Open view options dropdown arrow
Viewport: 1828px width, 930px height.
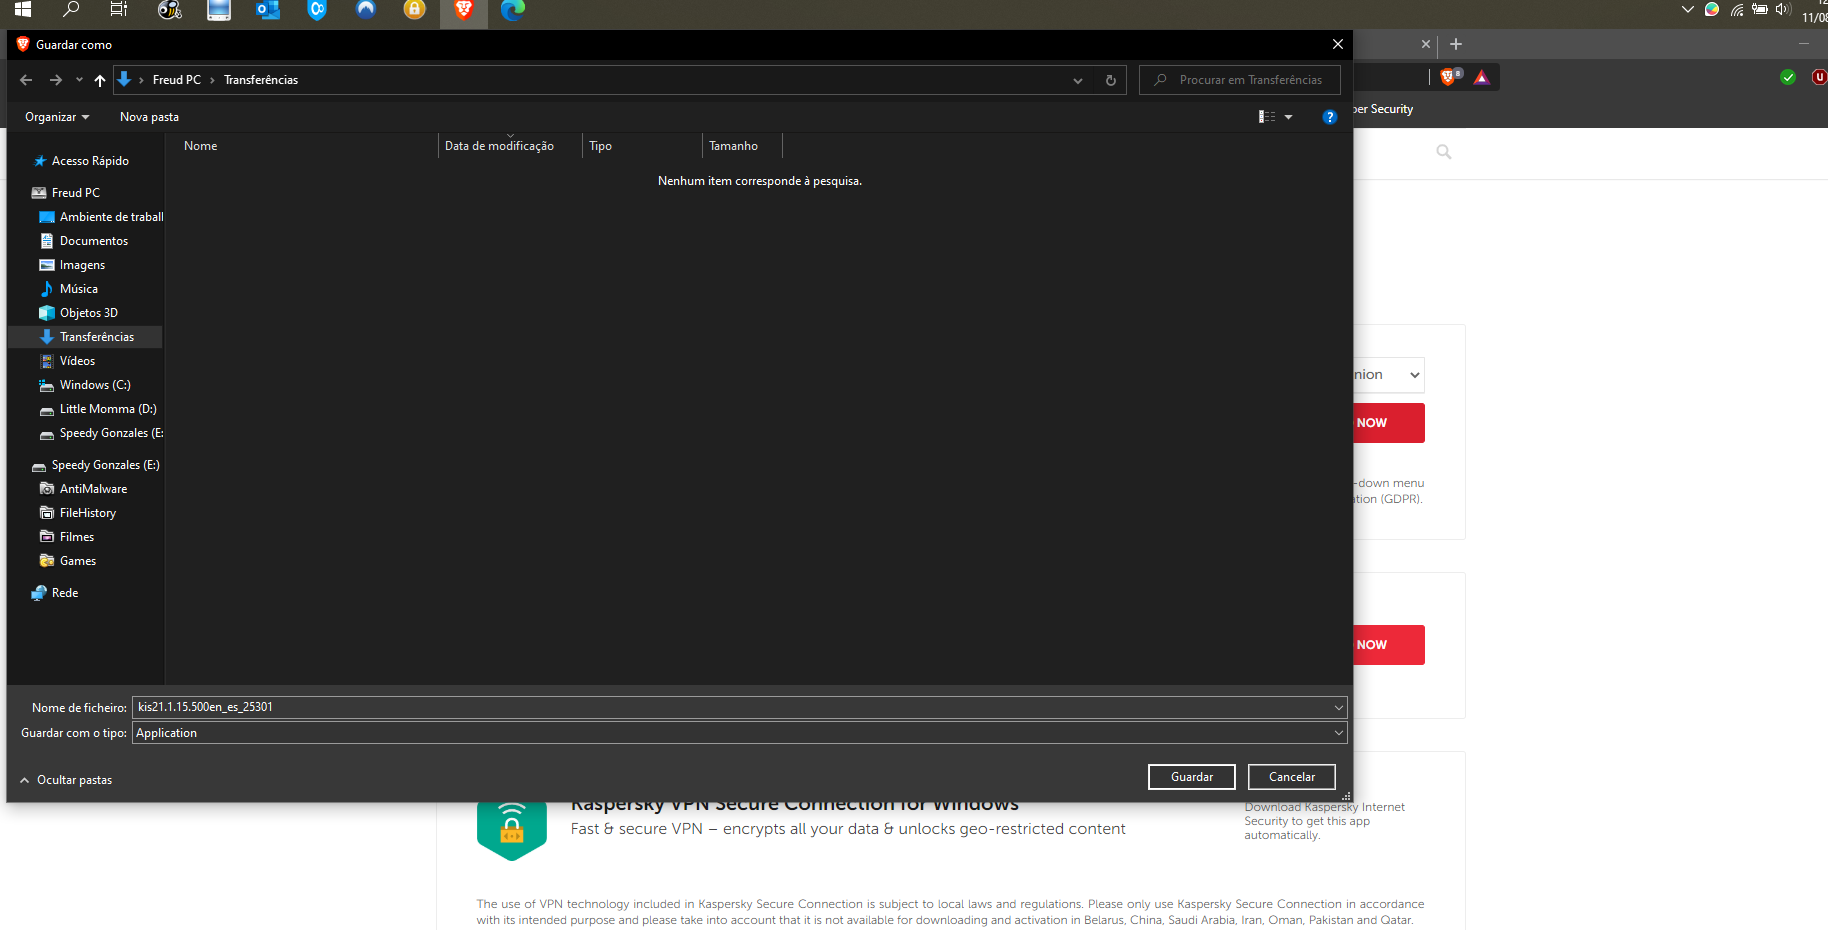coord(1288,117)
